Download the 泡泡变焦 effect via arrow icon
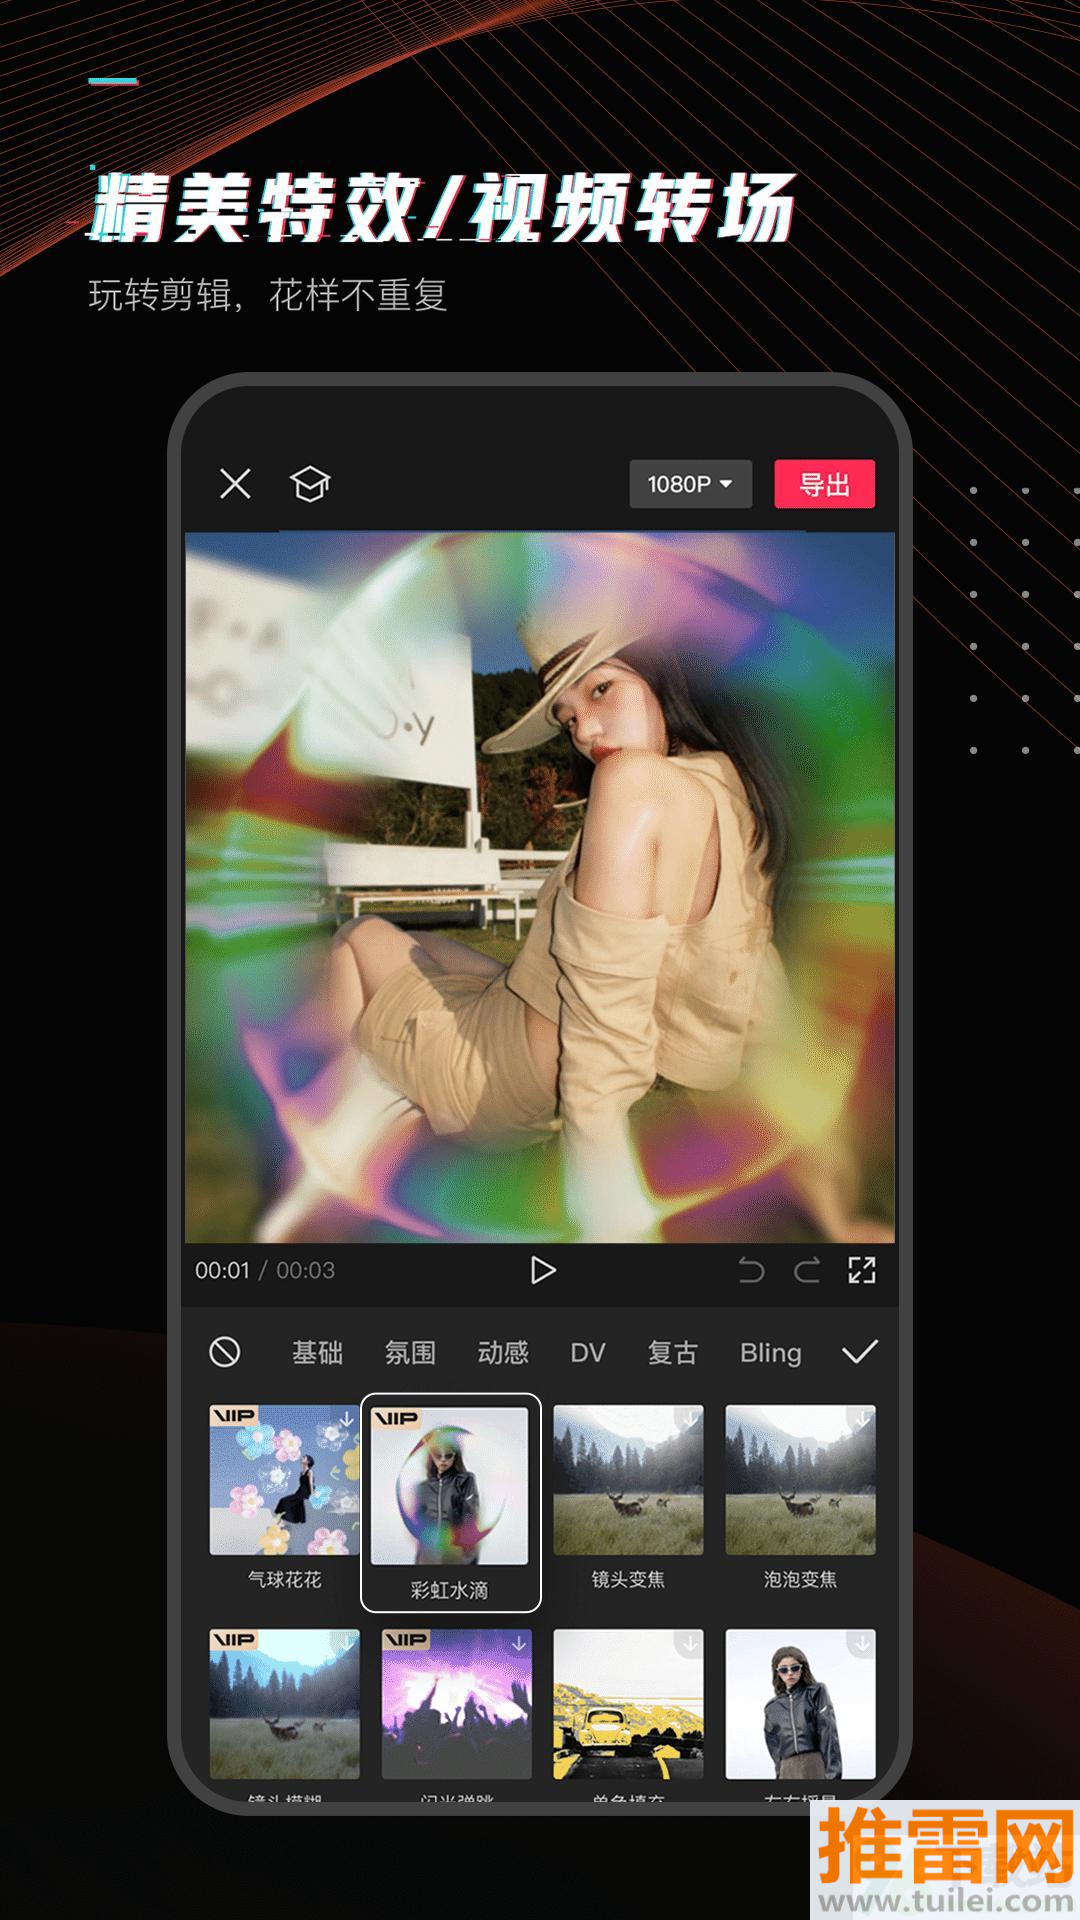1080x1920 pixels. [x=862, y=1419]
